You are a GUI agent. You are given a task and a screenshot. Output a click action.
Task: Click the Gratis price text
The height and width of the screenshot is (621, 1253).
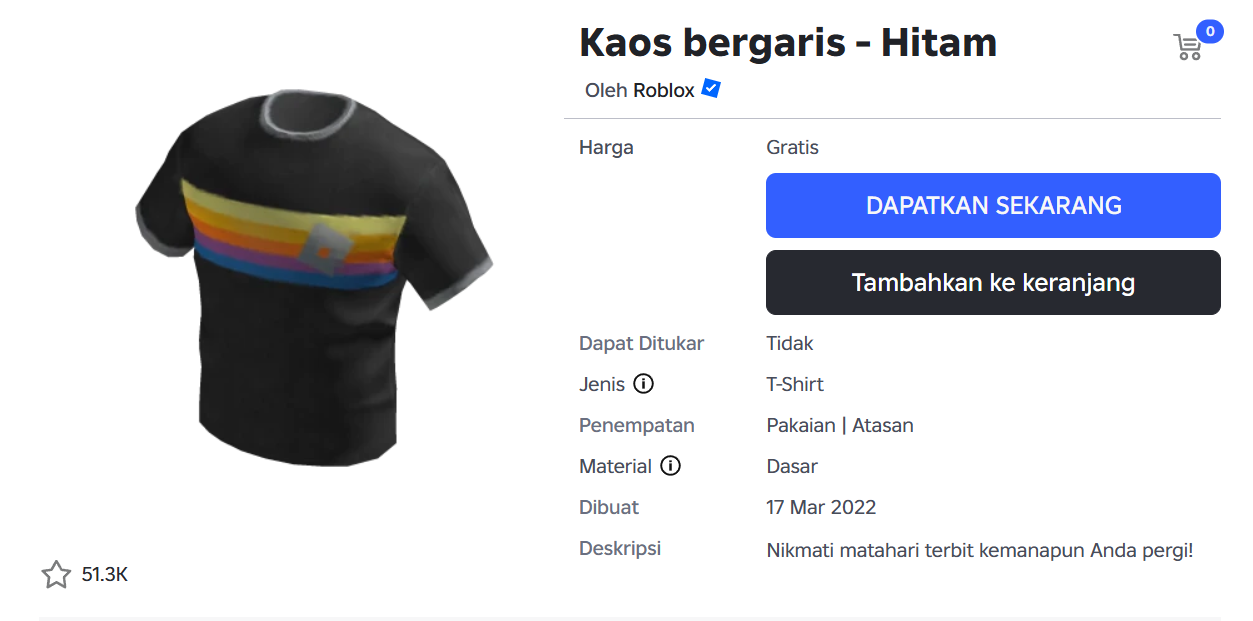point(791,146)
